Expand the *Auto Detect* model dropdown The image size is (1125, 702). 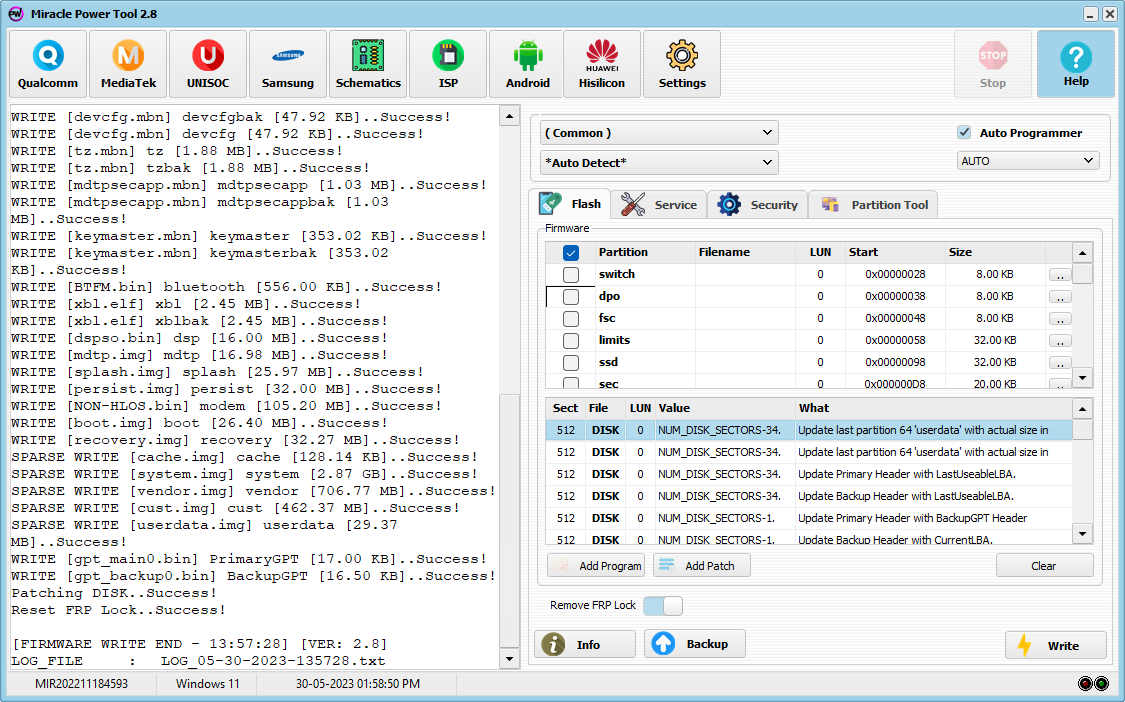(x=659, y=163)
